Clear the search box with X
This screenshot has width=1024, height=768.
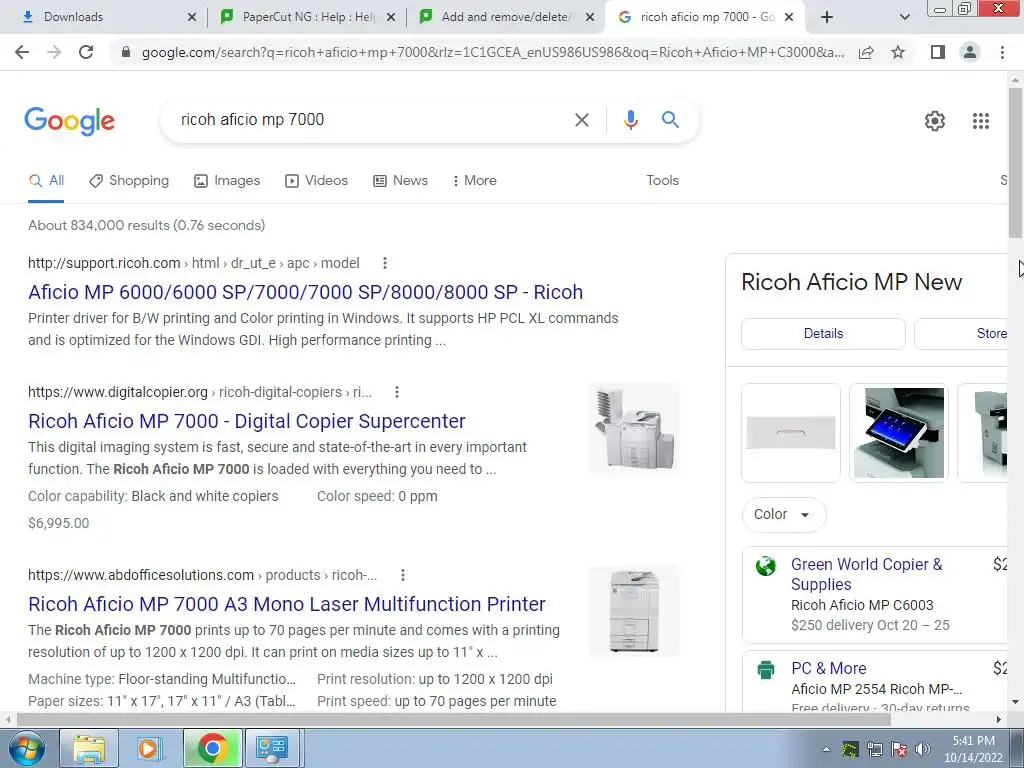pyautogui.click(x=581, y=120)
